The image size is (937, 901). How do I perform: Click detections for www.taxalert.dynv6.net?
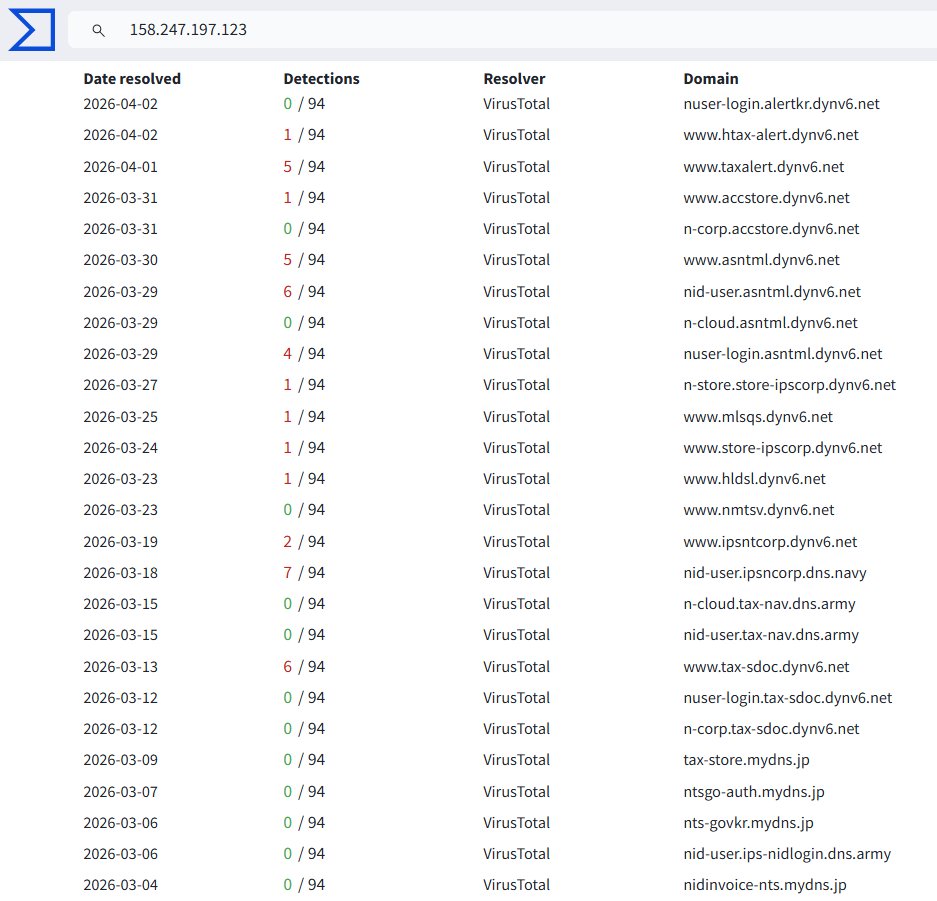click(304, 167)
